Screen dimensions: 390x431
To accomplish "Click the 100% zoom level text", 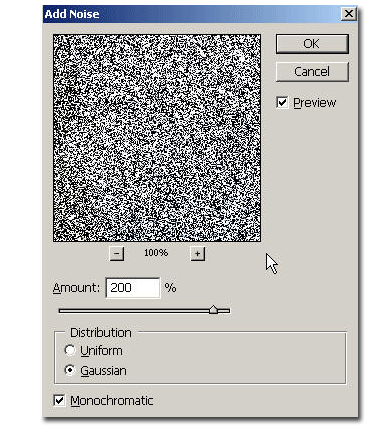I will click(x=156, y=253).
